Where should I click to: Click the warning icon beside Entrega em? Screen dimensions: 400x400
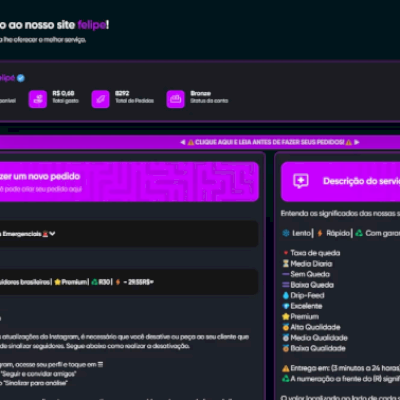[x=286, y=368]
